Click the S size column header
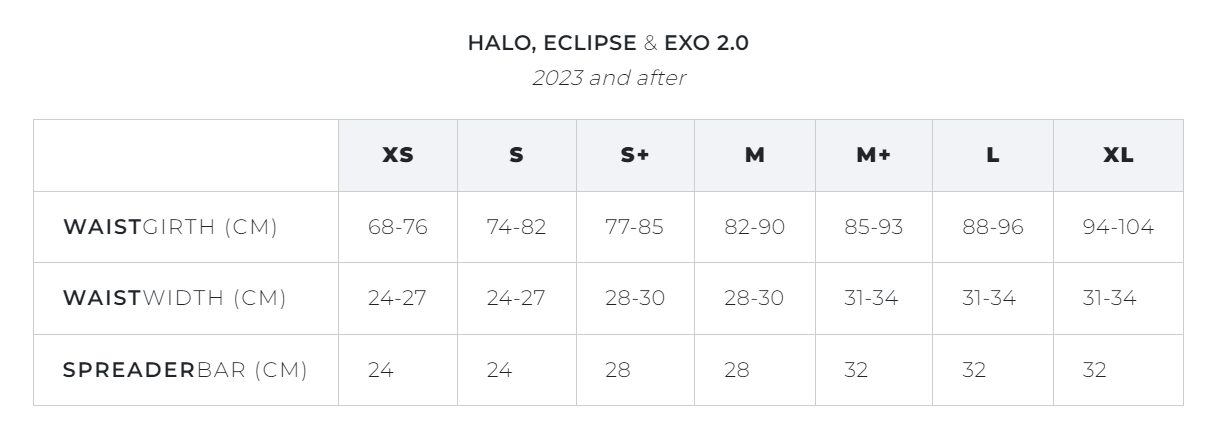The image size is (1228, 433). pos(517,156)
